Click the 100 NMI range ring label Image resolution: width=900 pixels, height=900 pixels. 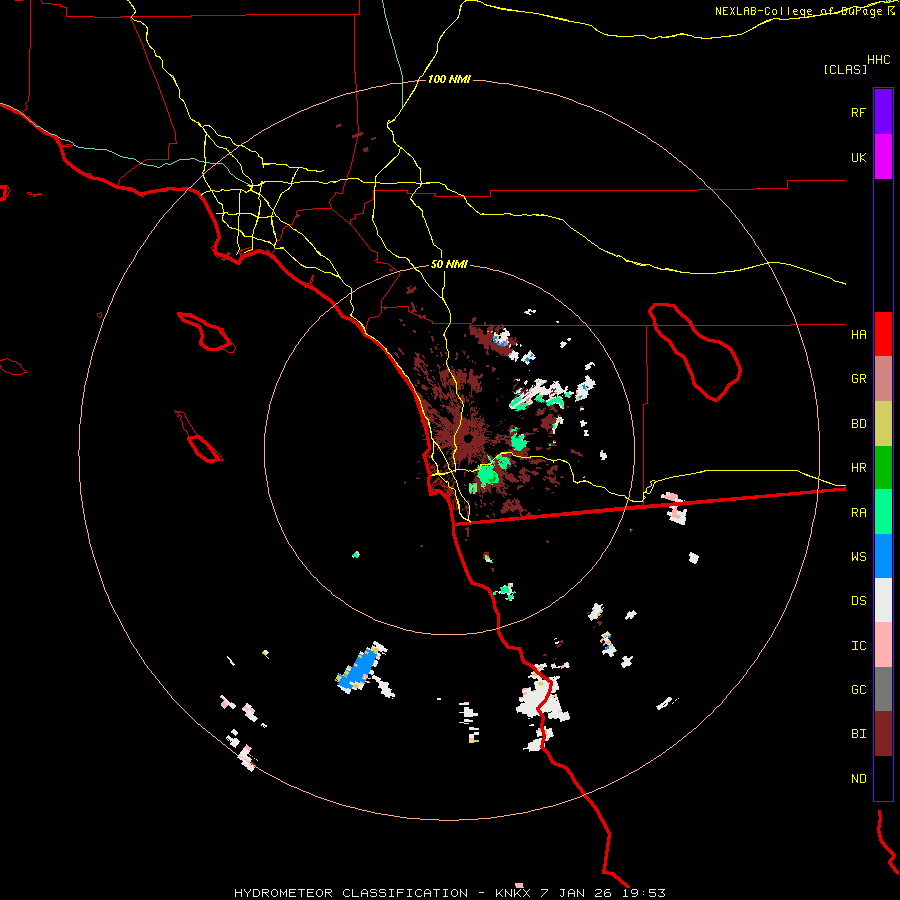pos(449,79)
